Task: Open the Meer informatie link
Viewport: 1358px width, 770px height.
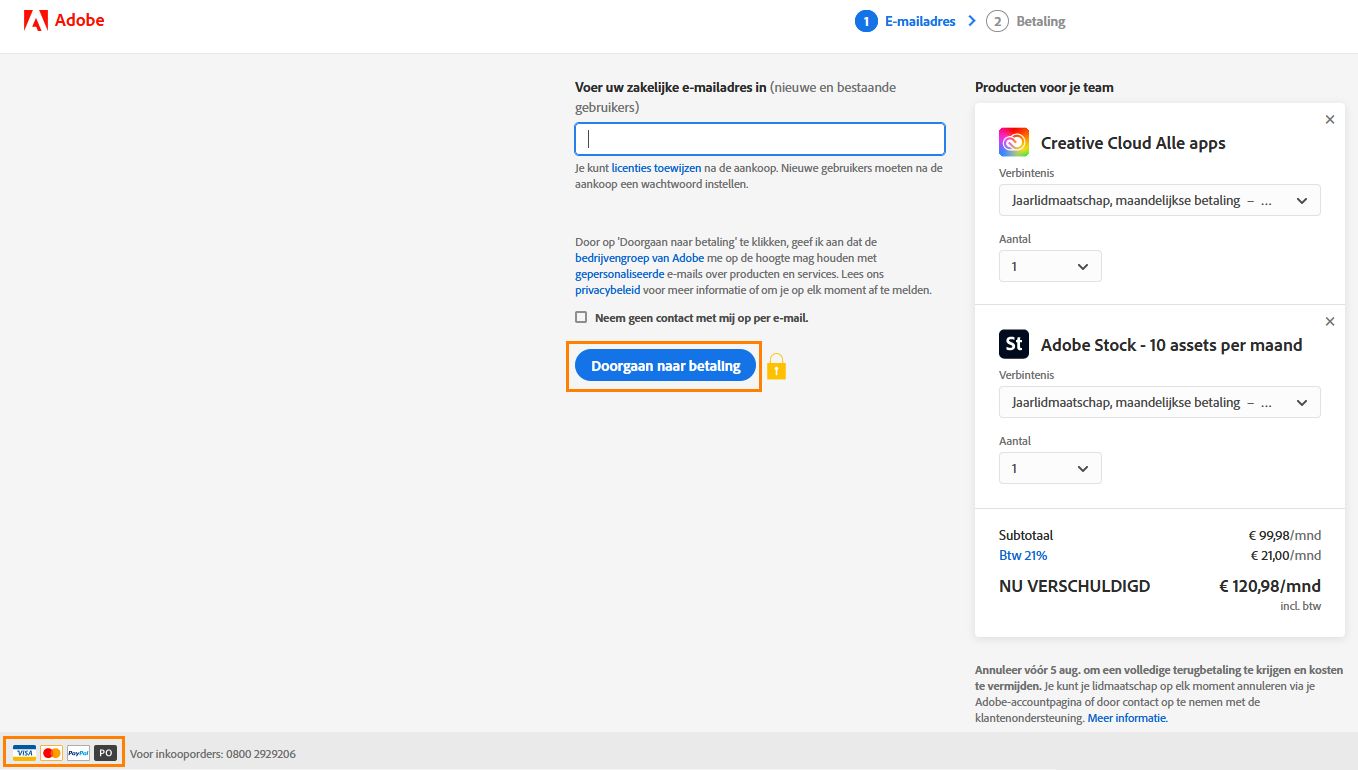Action: [x=1127, y=718]
